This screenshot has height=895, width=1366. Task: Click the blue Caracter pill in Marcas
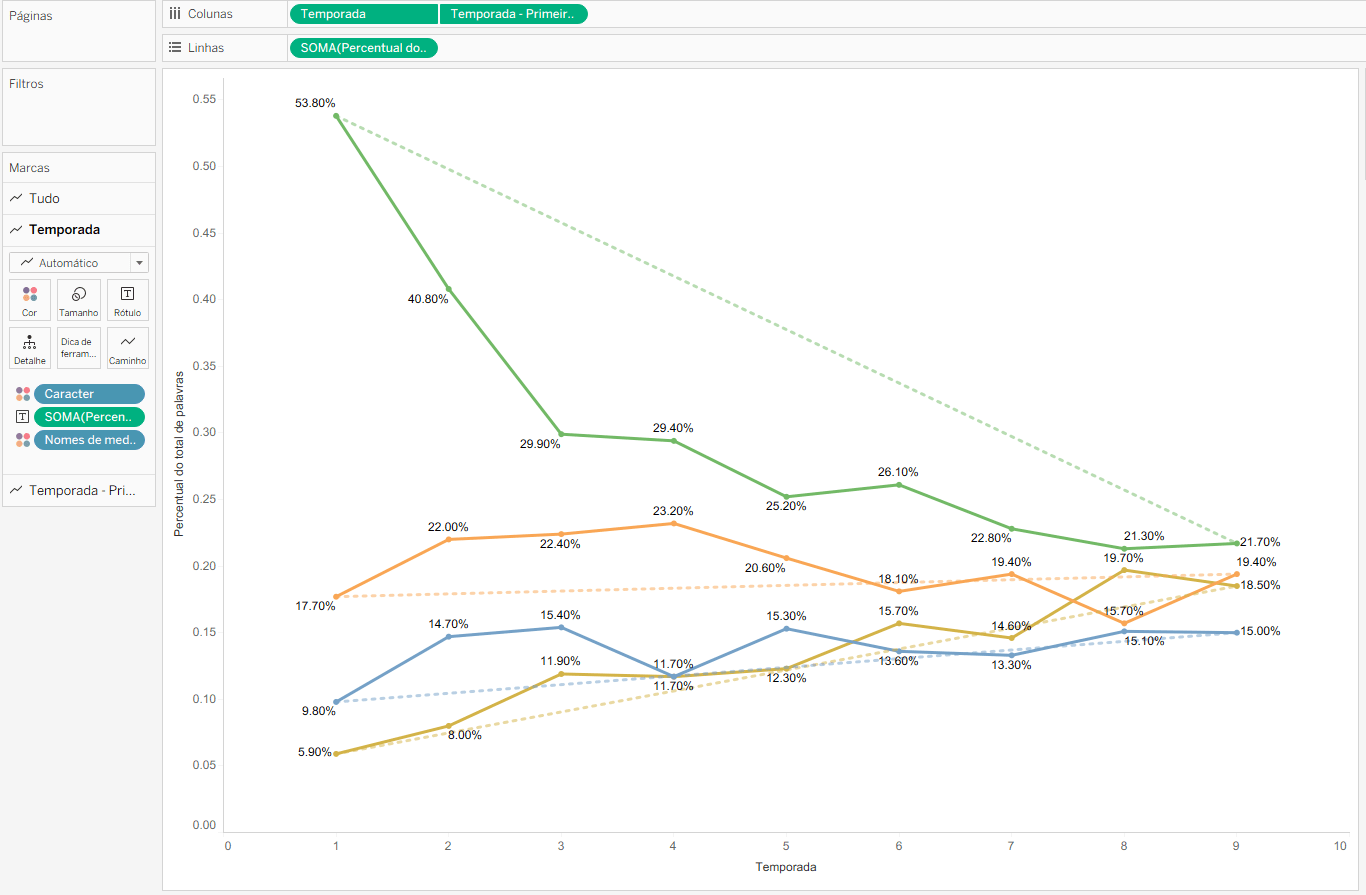(89, 394)
